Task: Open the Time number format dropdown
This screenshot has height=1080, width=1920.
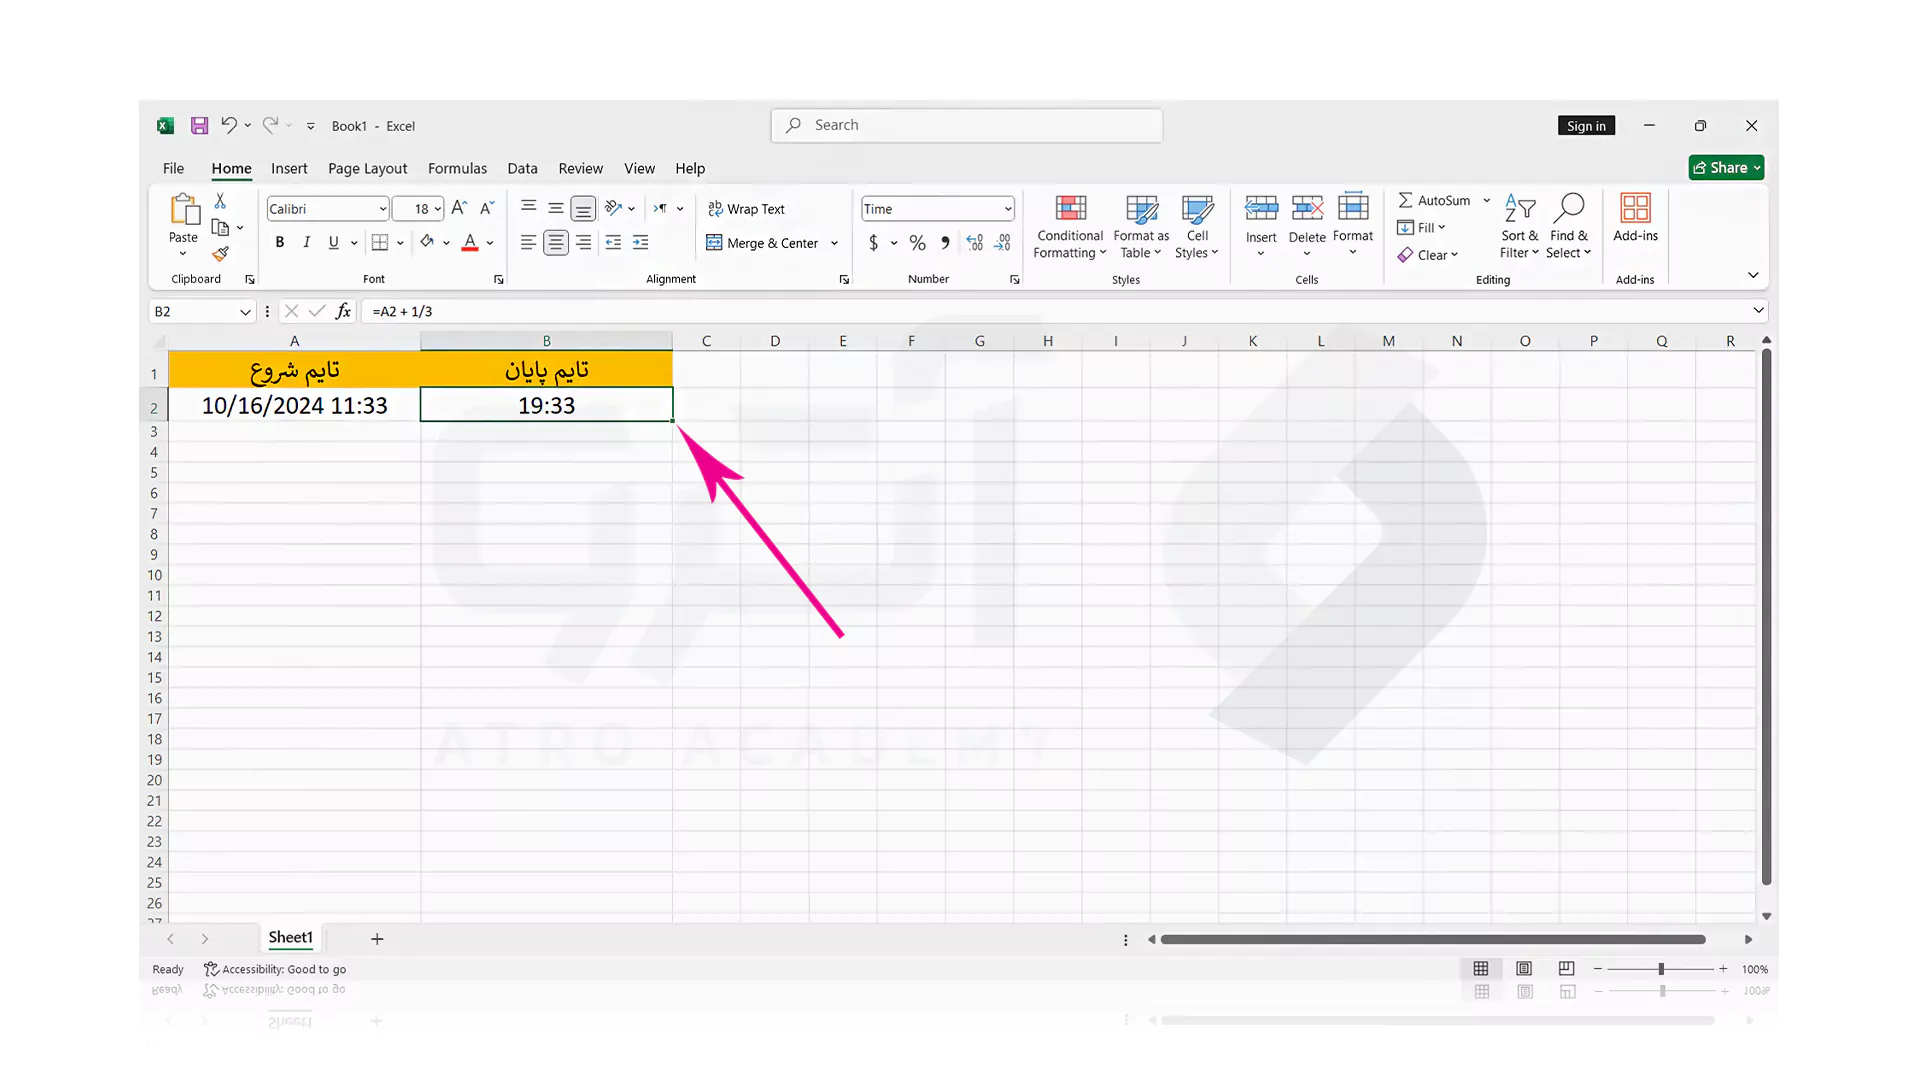Action: point(1007,209)
